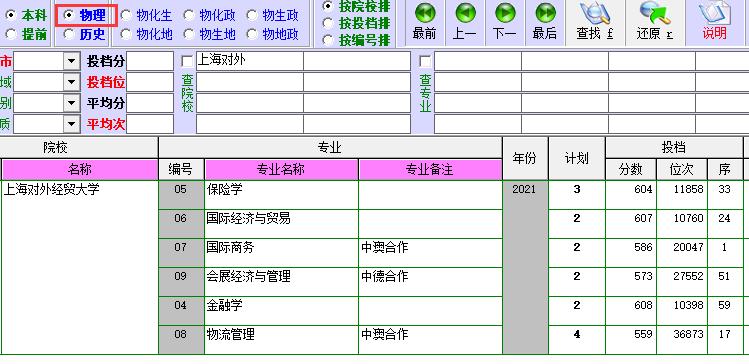Click the 位次 column header
The height and width of the screenshot is (364, 749).
(x=682, y=170)
